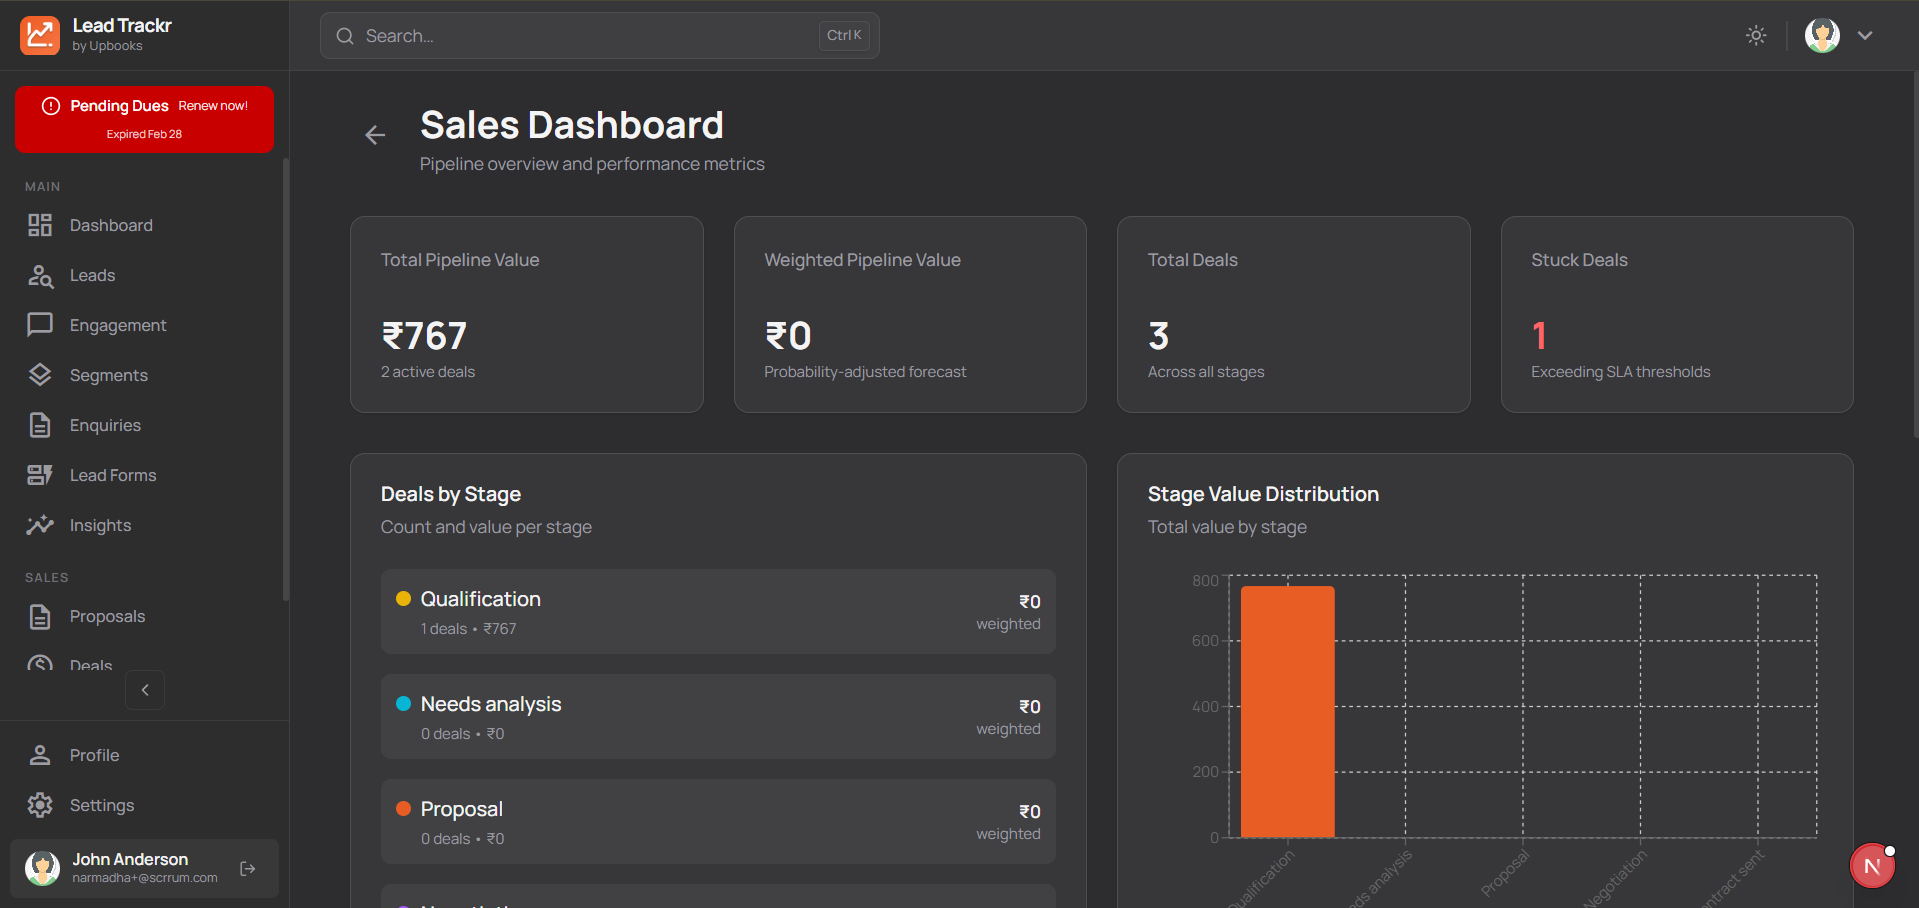Click the logout icon beside John Anderson
Image resolution: width=1919 pixels, height=908 pixels.
[x=248, y=869]
